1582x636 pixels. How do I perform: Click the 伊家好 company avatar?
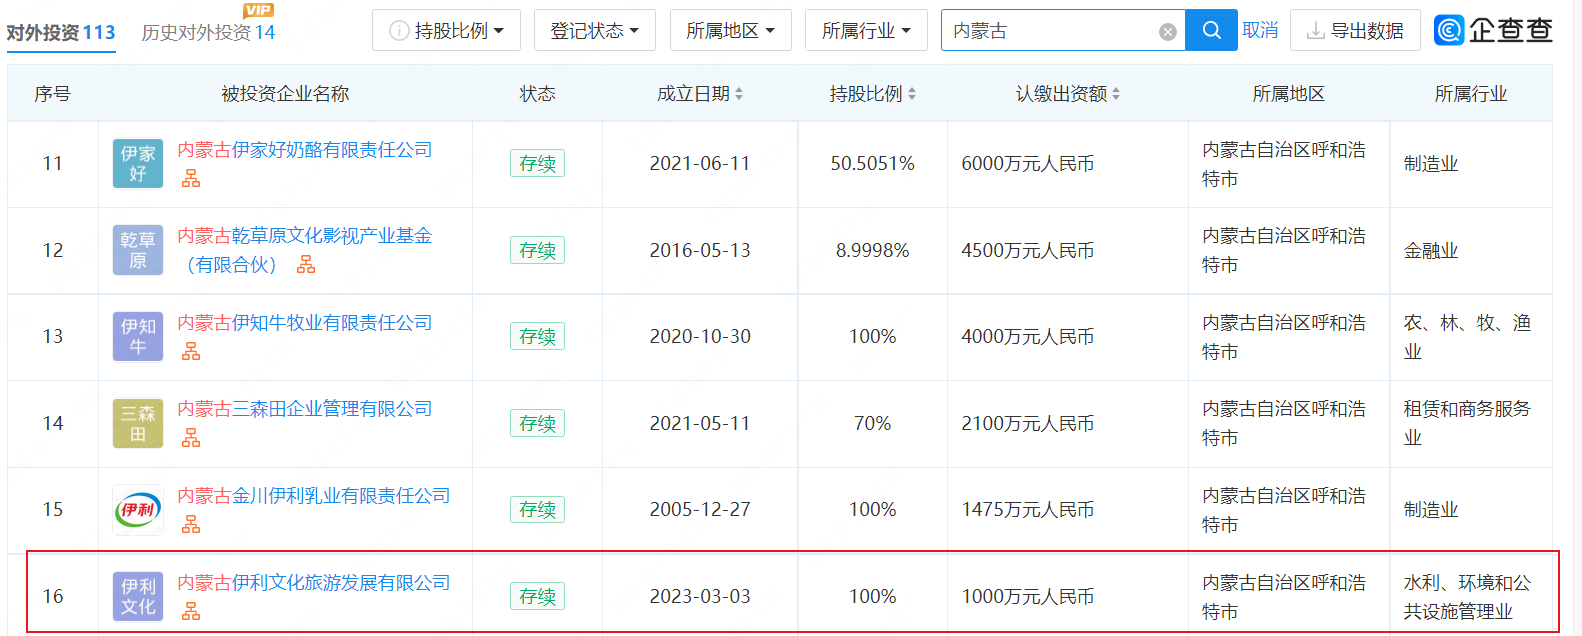coord(138,164)
